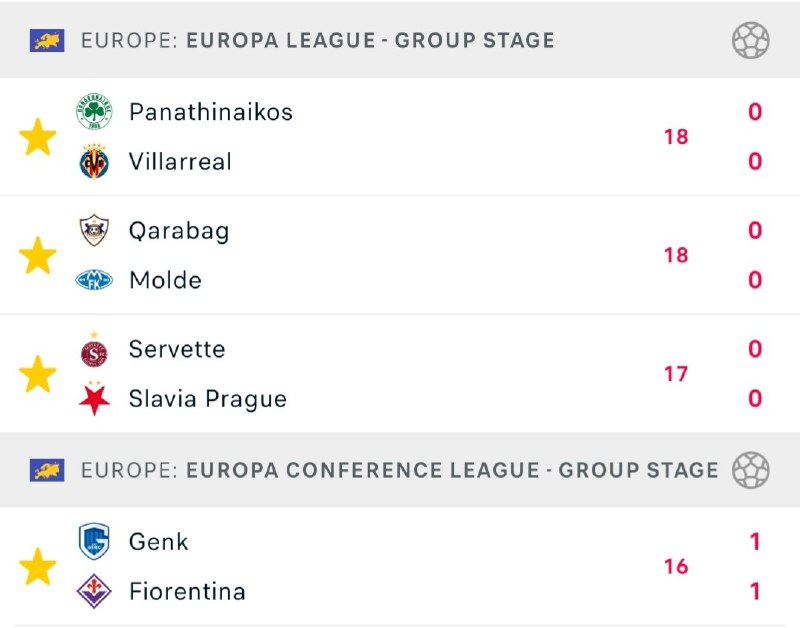Viewport: 800px width, 628px height.
Task: Toggle favorite star for Servette vs Slavia Prague
Action: 38,374
